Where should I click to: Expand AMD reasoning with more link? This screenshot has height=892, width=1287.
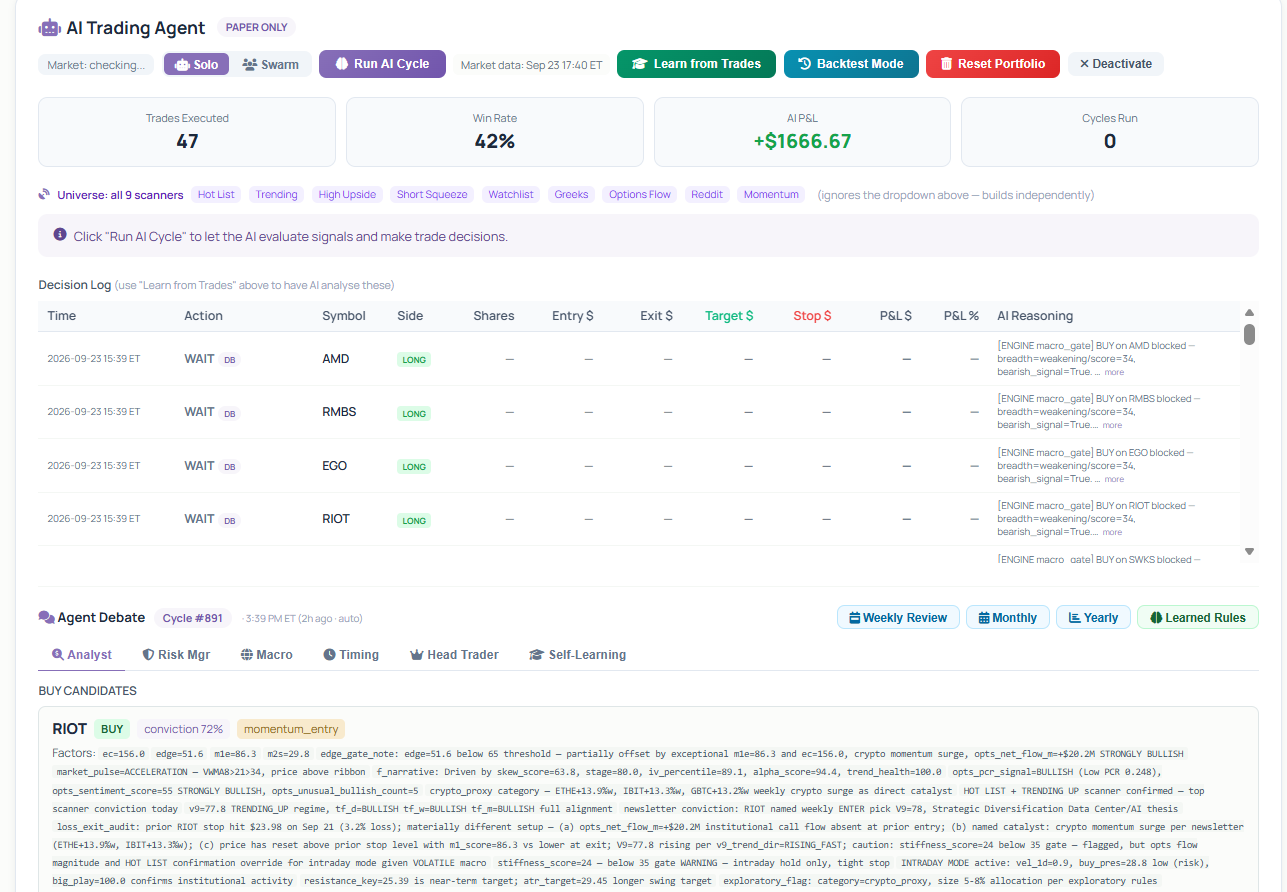pyautogui.click(x=1114, y=372)
